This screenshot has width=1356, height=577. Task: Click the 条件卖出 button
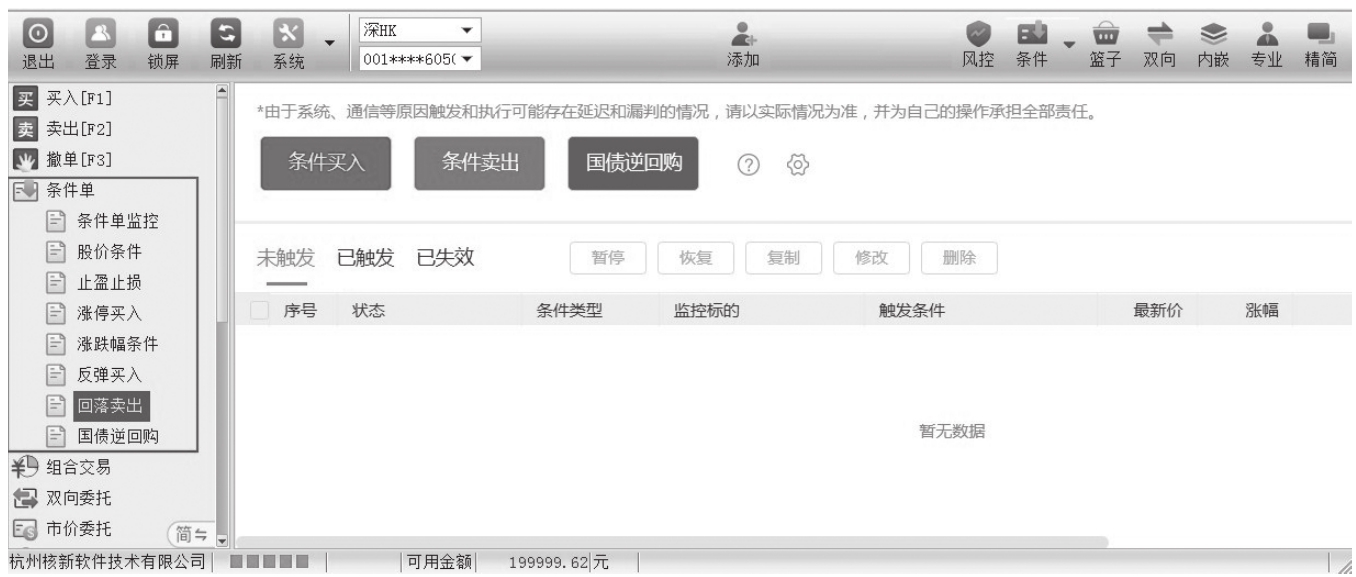(479, 163)
